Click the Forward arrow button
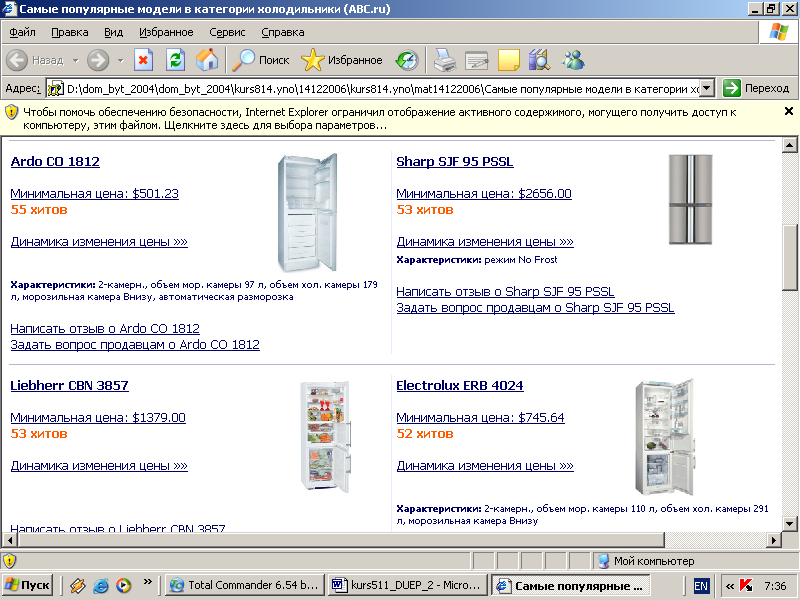Viewport: 800px width, 600px height. click(x=97, y=60)
